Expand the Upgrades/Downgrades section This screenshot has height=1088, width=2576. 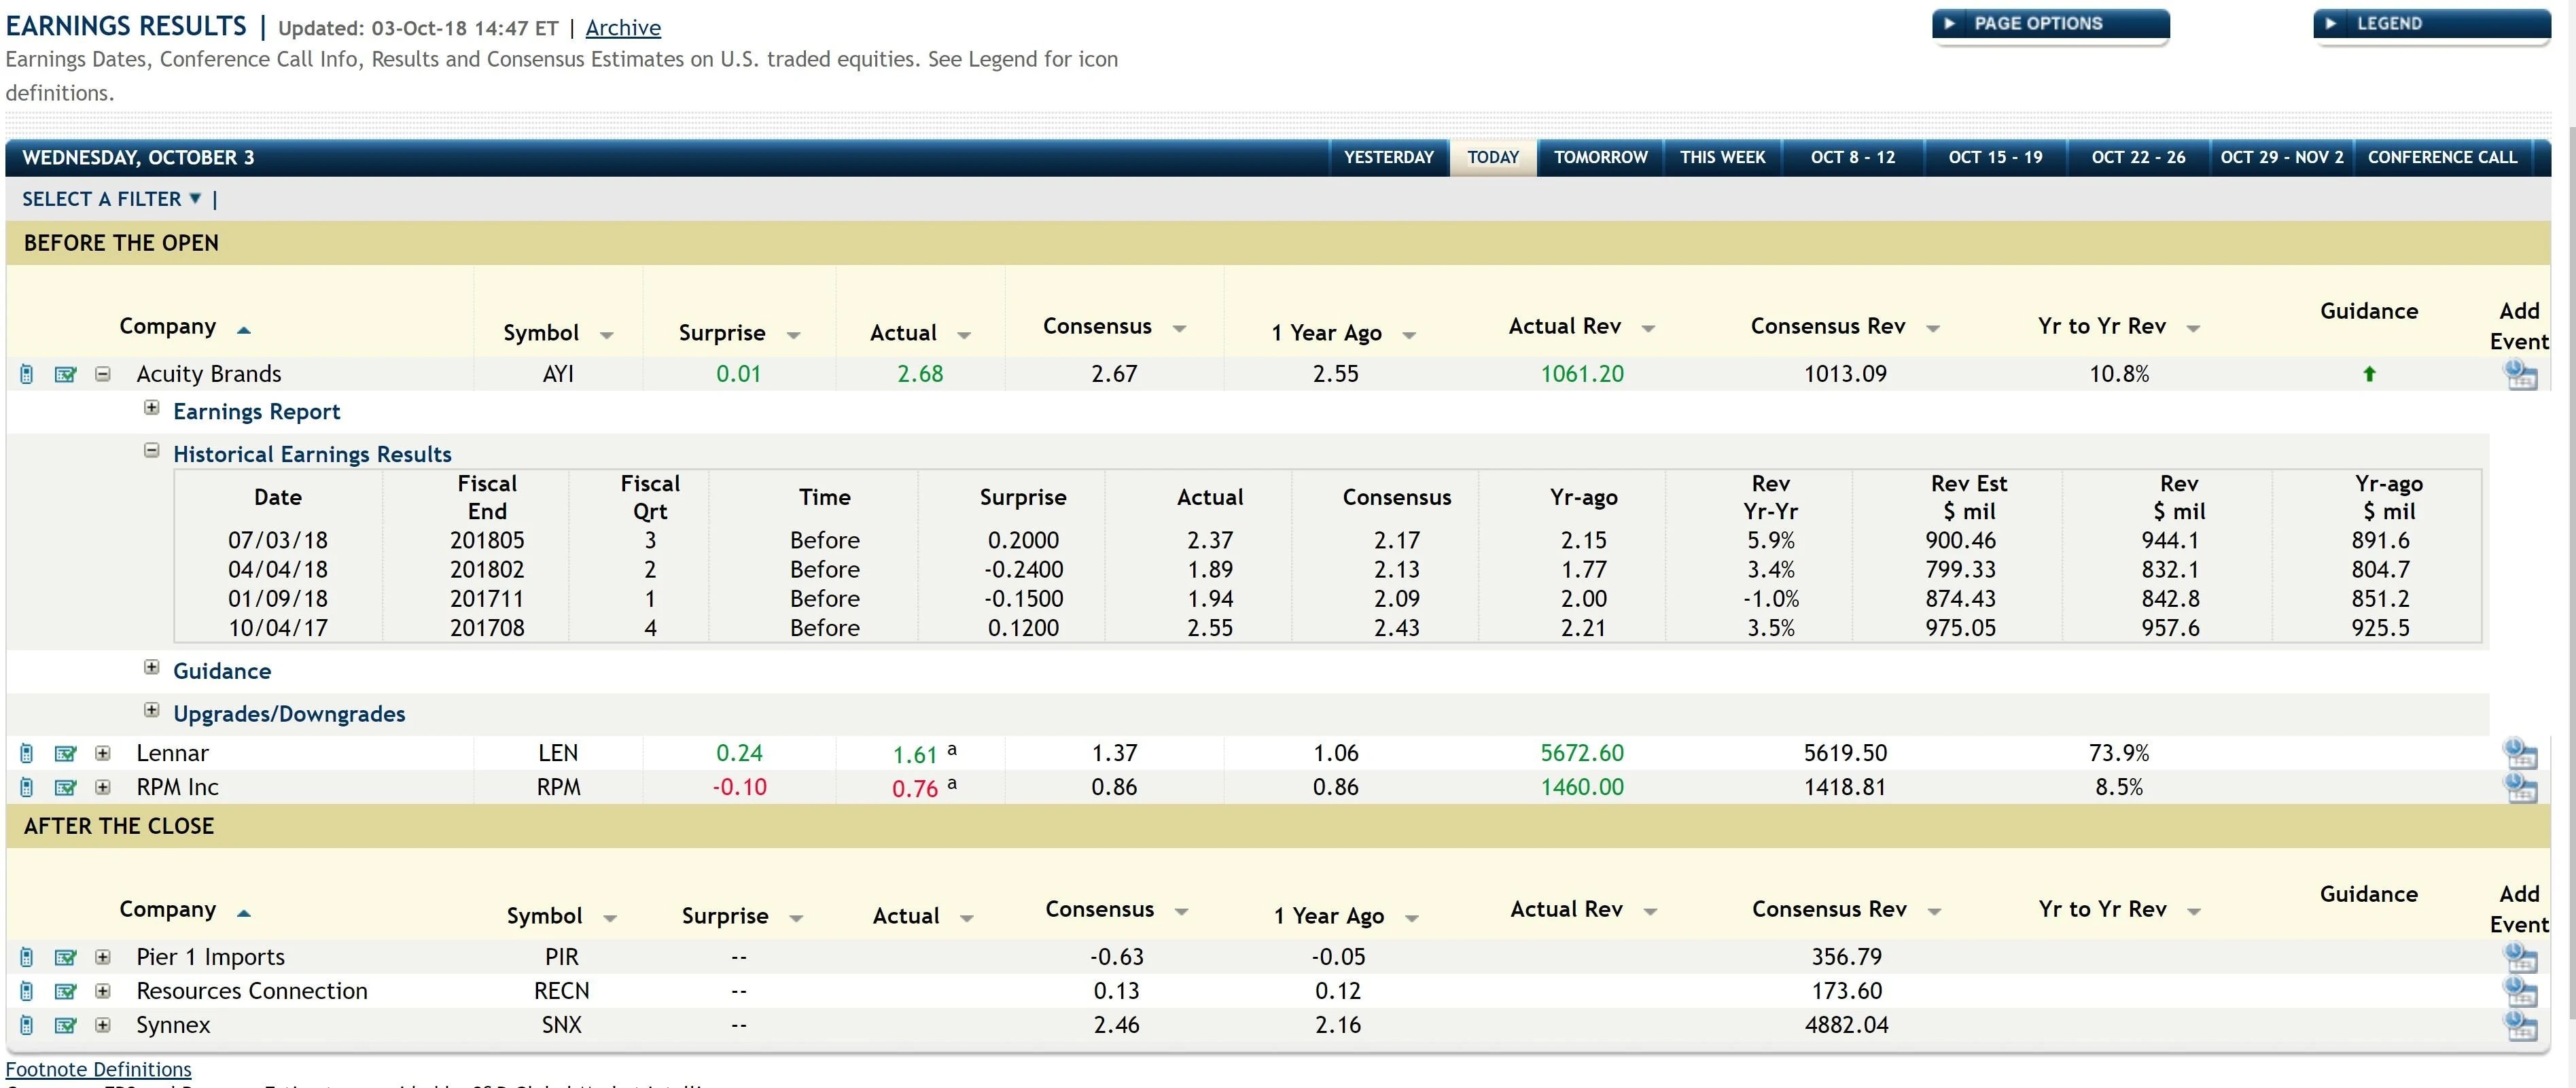click(152, 710)
